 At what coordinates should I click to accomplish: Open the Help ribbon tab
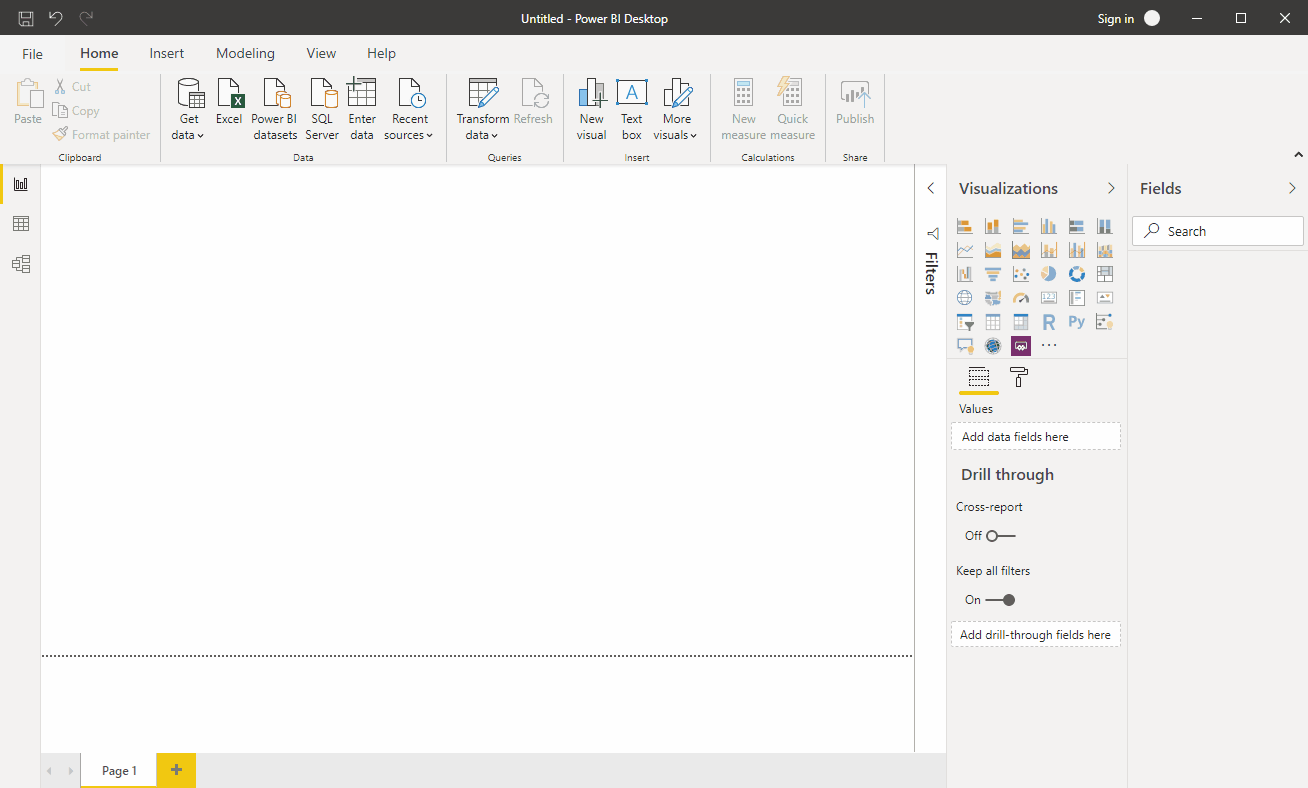381,53
